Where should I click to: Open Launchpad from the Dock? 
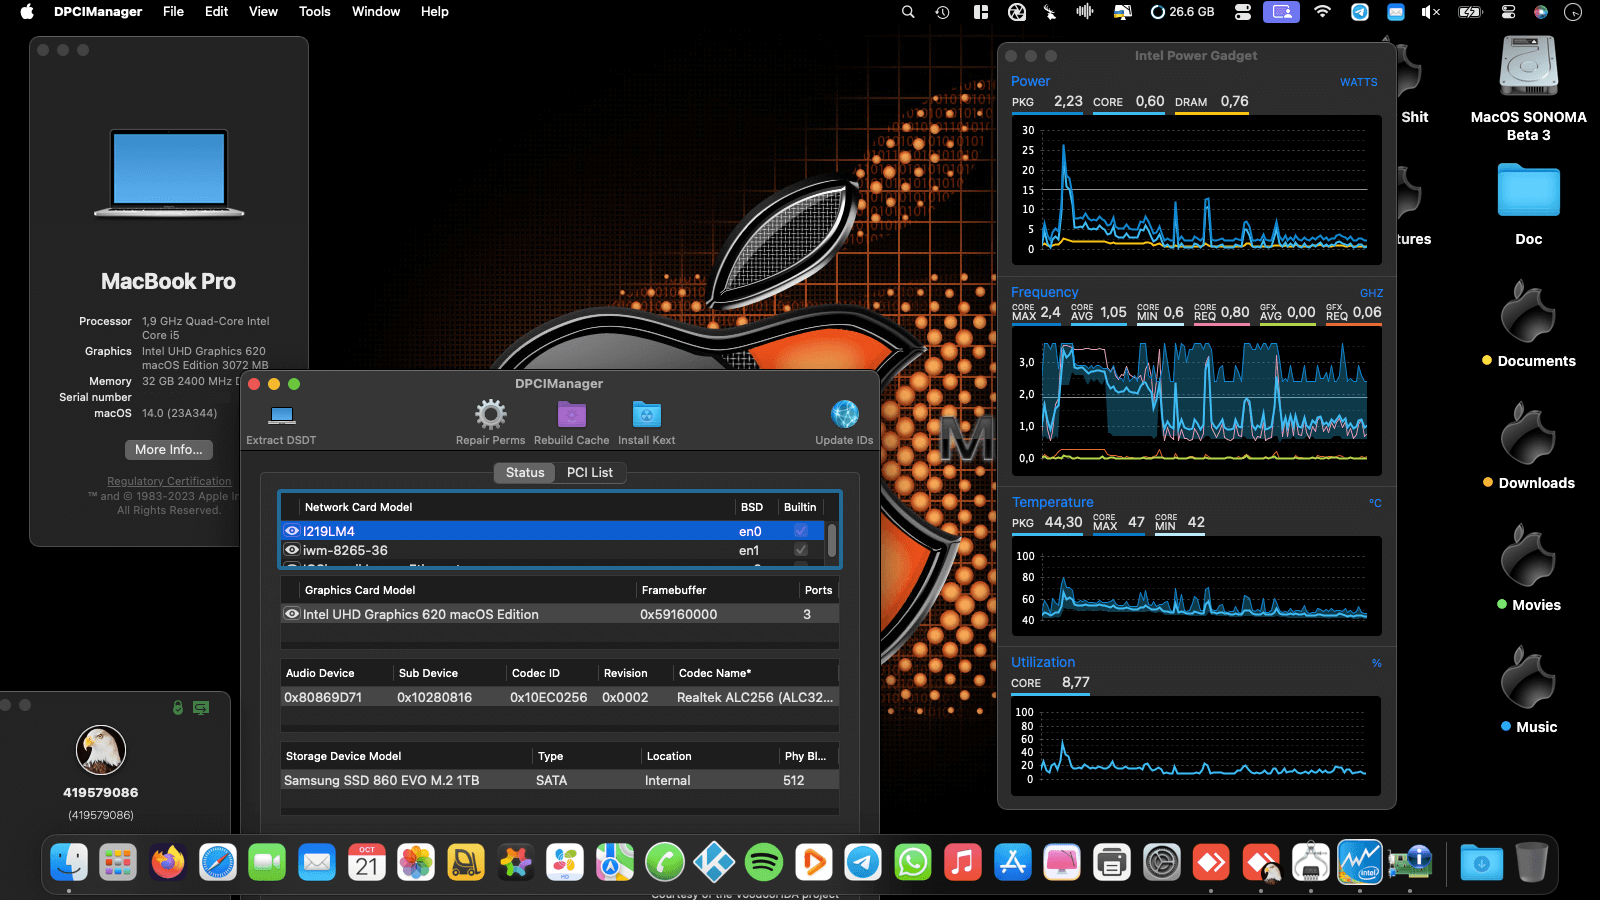click(118, 862)
